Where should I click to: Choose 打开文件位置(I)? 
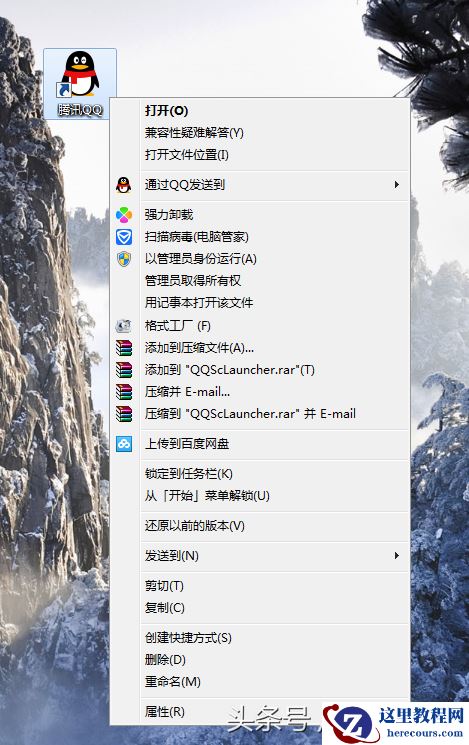pos(260,155)
